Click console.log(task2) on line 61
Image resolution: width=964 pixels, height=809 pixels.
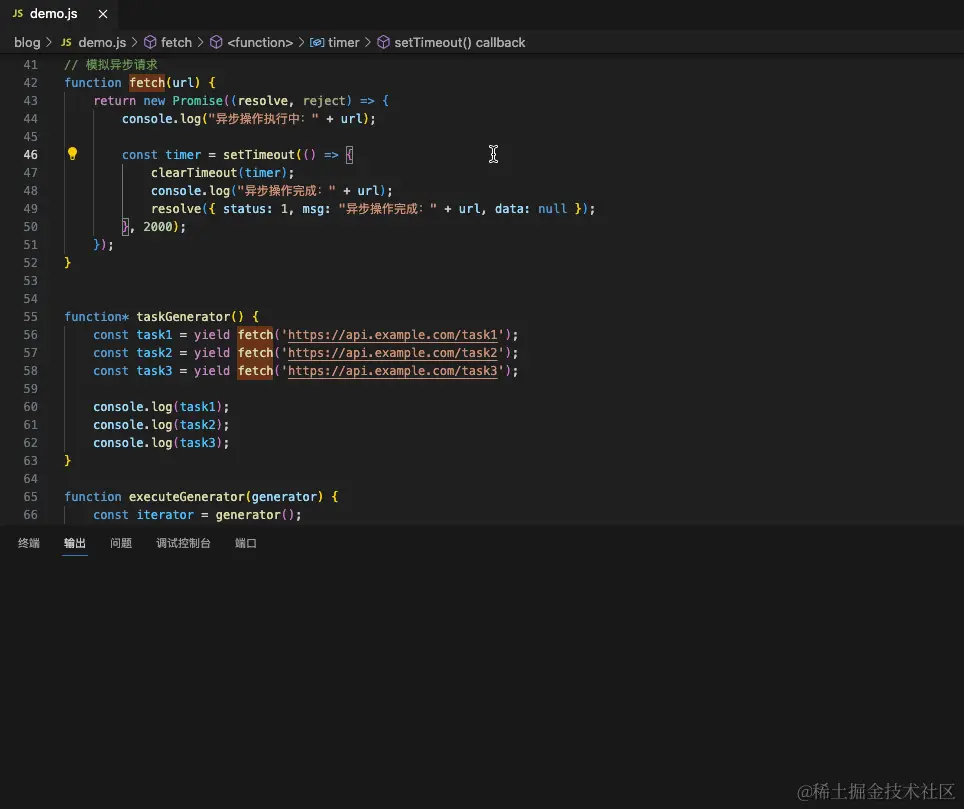click(x=161, y=425)
